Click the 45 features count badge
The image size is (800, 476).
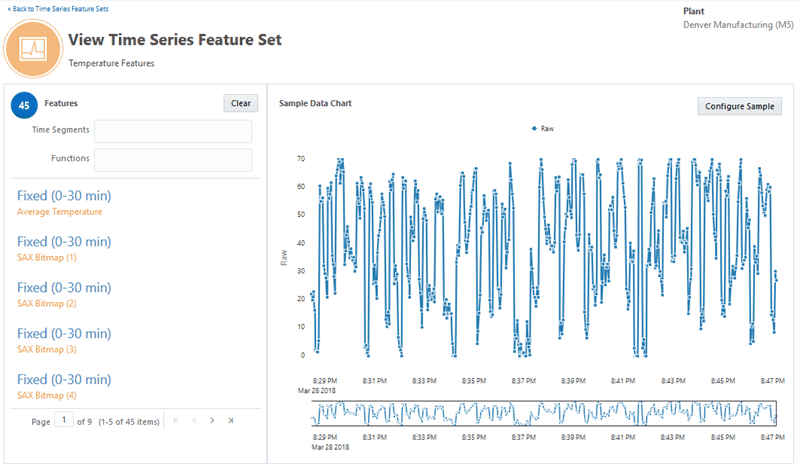tap(24, 105)
